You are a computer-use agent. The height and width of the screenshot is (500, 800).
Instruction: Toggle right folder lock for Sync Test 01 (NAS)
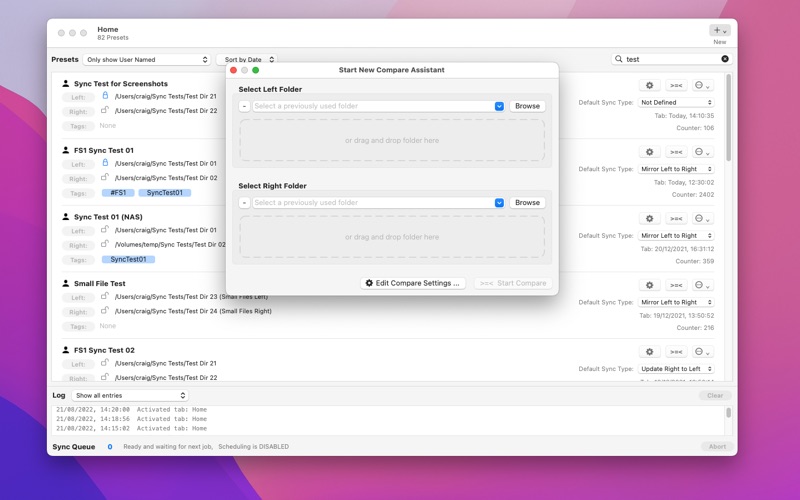point(105,243)
